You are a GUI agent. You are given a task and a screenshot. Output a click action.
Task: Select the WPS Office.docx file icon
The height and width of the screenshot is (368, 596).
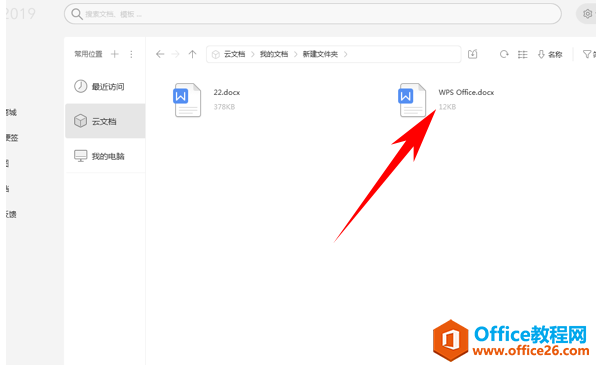(412, 100)
